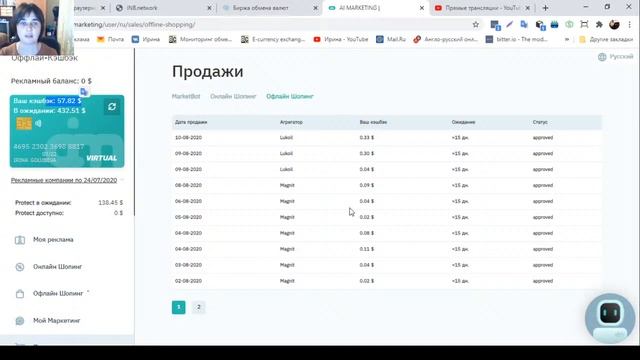The image size is (640, 360).
Task: Open the Mail.Ru bookmark
Action: point(391,39)
